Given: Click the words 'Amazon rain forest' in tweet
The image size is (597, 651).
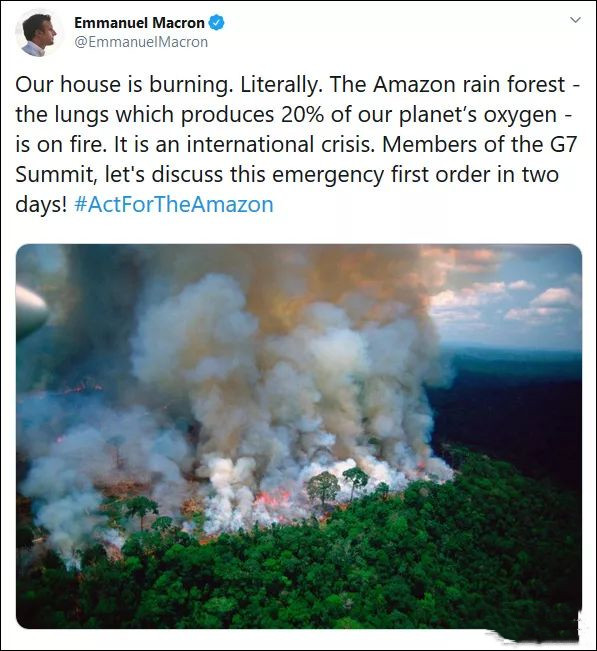Looking at the screenshot, I should point(469,84).
